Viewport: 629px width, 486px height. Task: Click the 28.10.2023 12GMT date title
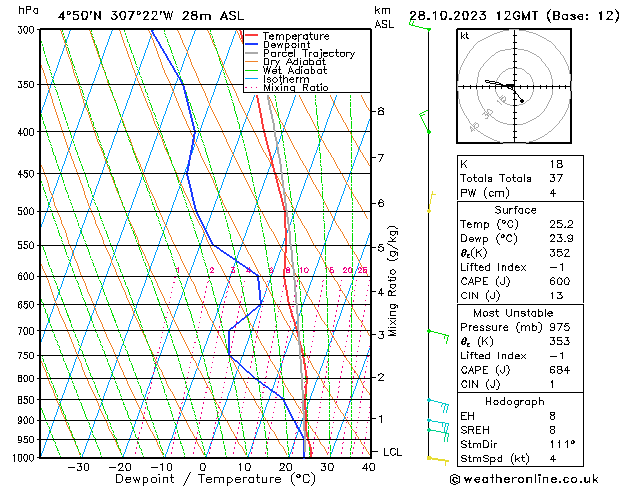(473, 16)
